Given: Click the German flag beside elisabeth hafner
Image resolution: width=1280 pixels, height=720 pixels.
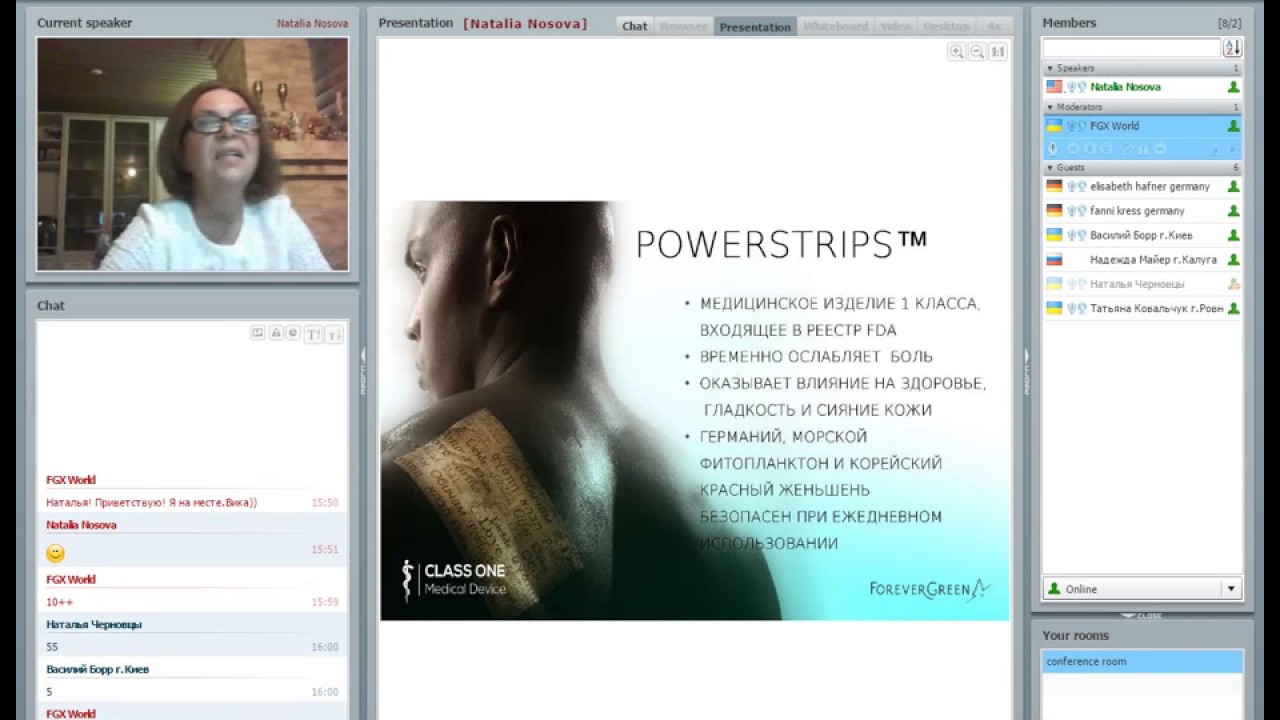Looking at the screenshot, I should coord(1054,186).
